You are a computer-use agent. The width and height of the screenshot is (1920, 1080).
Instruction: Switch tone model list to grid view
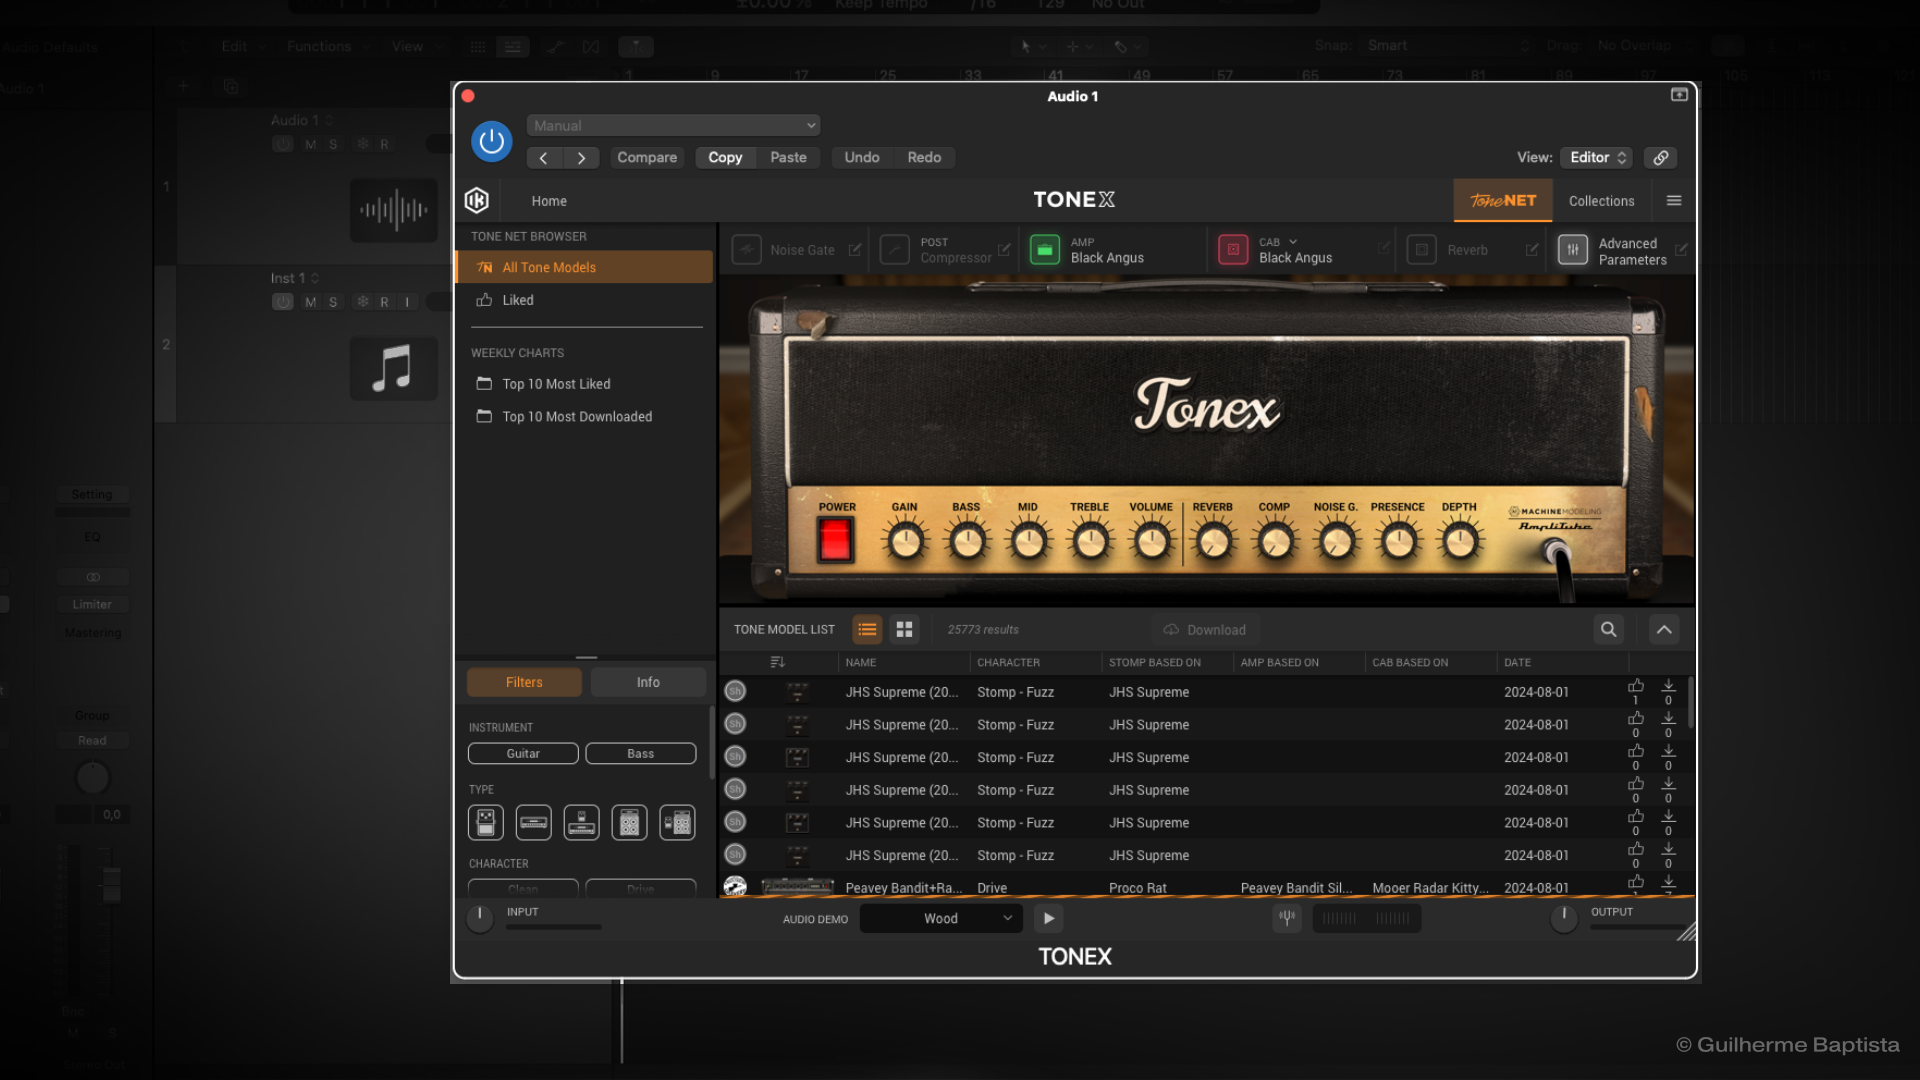coord(904,629)
